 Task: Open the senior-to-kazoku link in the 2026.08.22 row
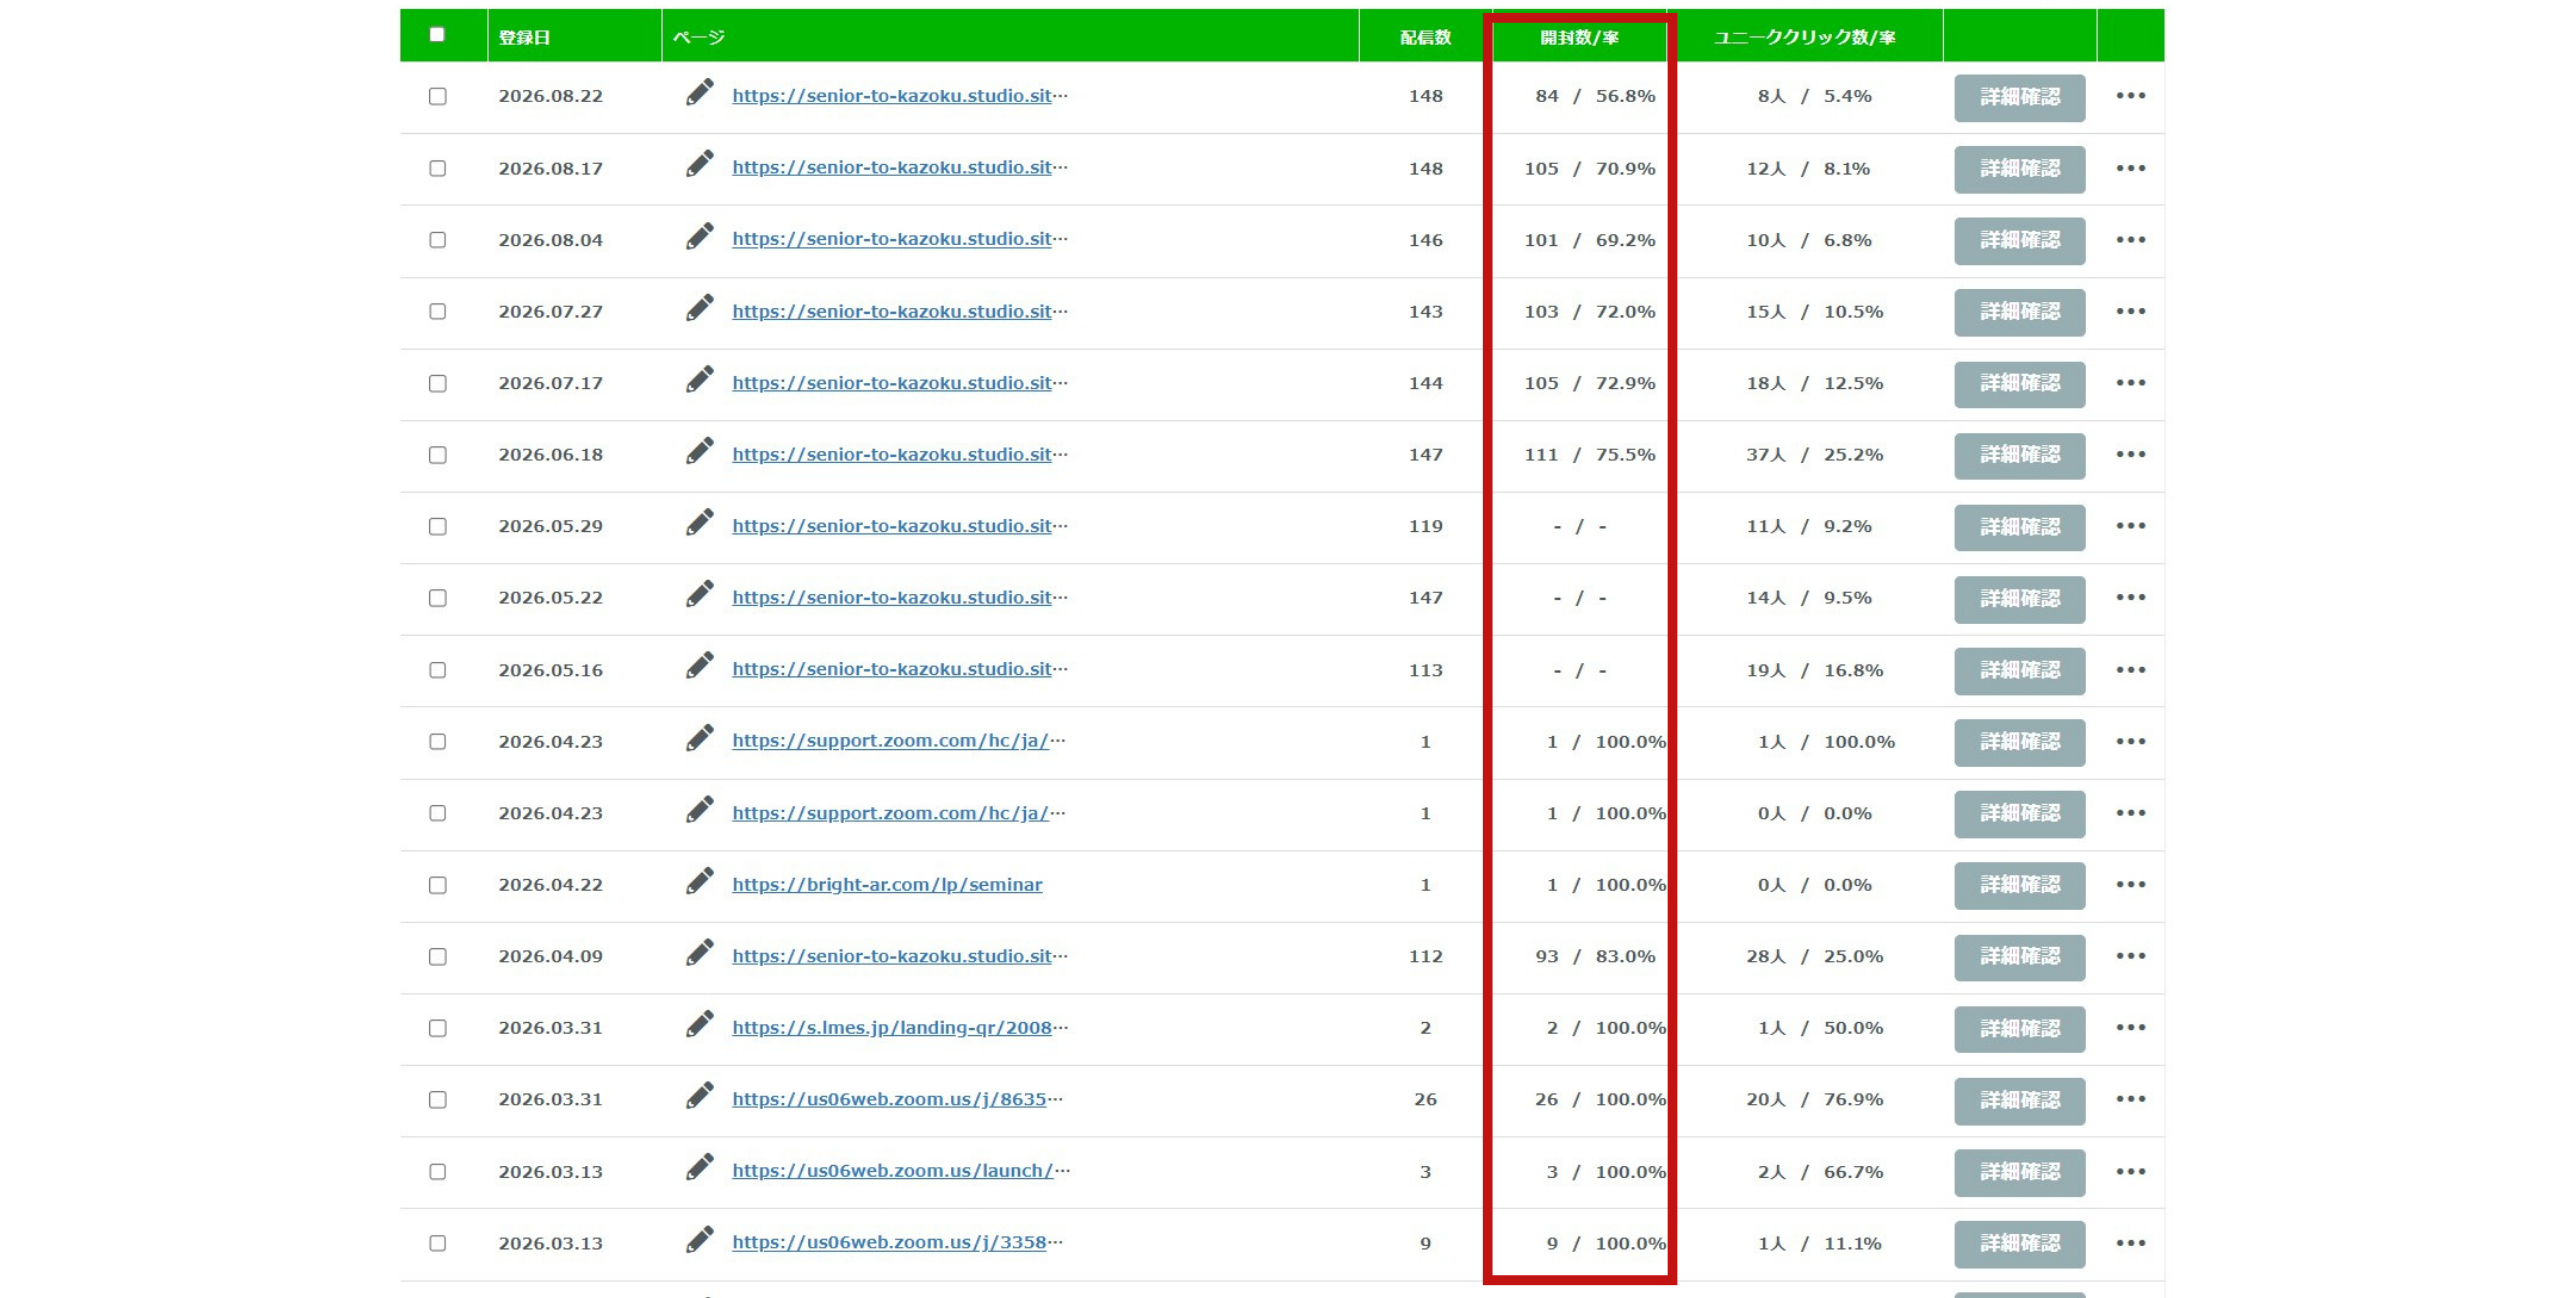[899, 96]
